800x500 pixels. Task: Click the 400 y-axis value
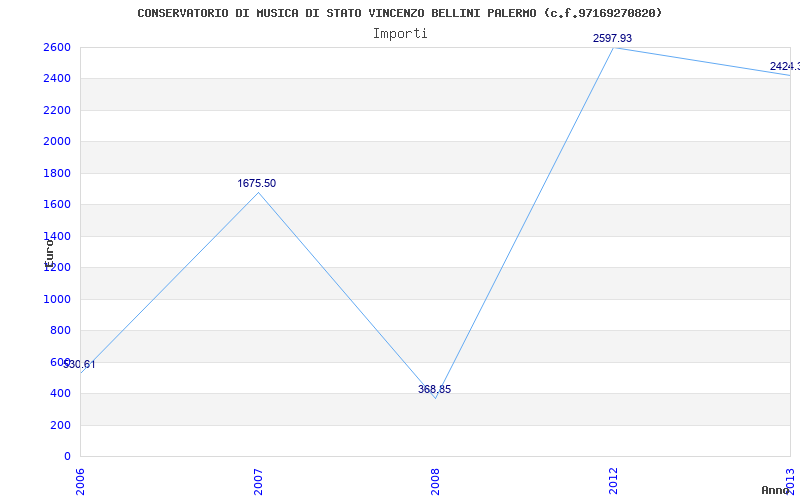coord(60,394)
